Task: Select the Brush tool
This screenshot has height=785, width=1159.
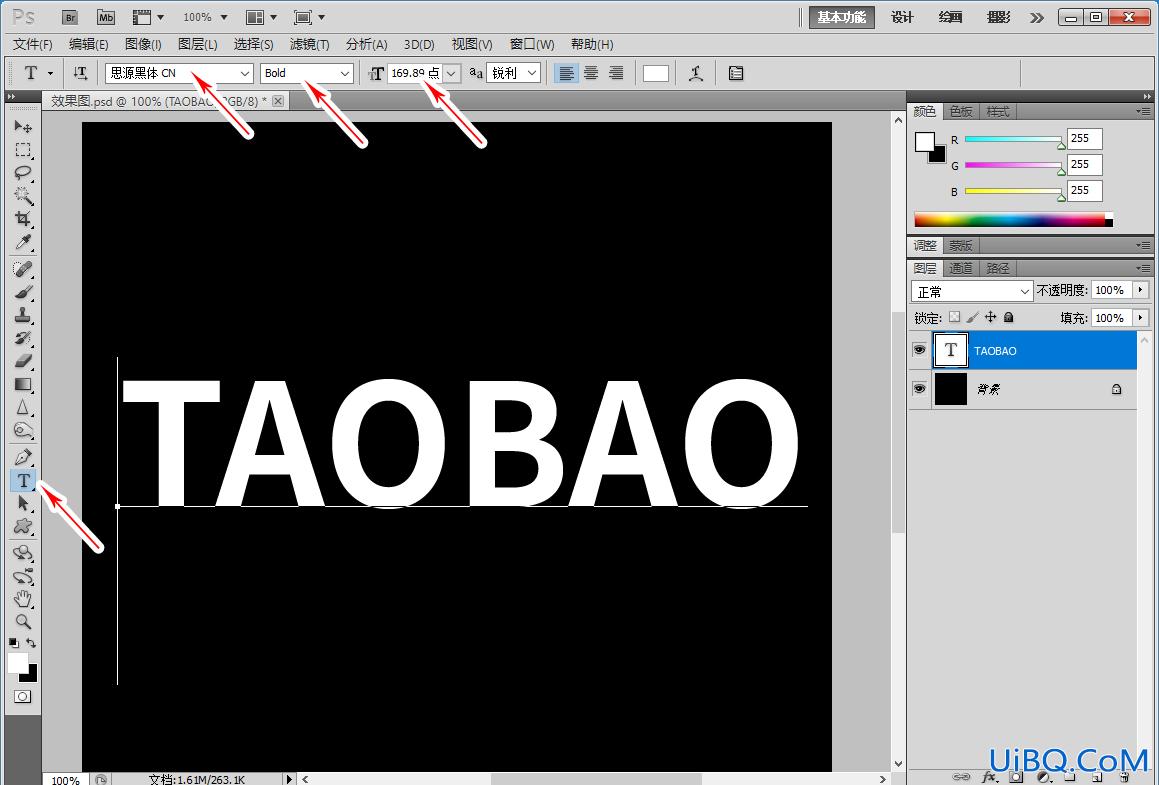Action: click(x=23, y=292)
